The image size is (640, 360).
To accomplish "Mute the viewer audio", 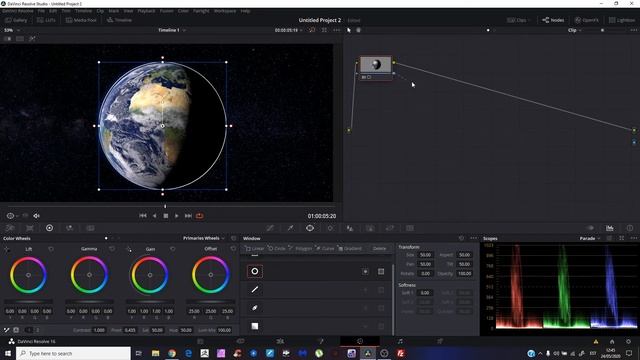I will point(36,216).
